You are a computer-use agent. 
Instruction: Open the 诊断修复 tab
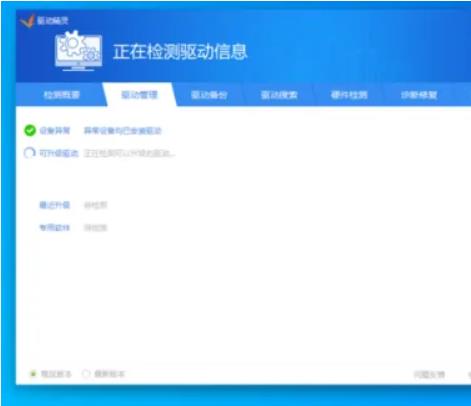coord(419,95)
